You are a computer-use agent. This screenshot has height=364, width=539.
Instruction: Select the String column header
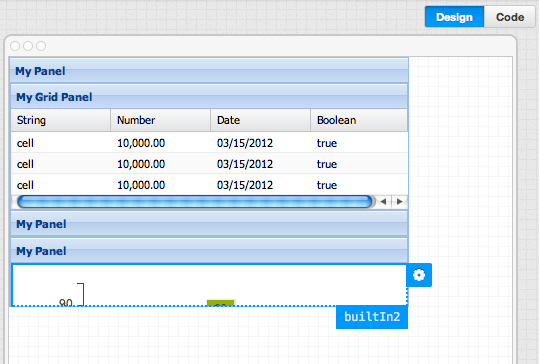coord(61,120)
